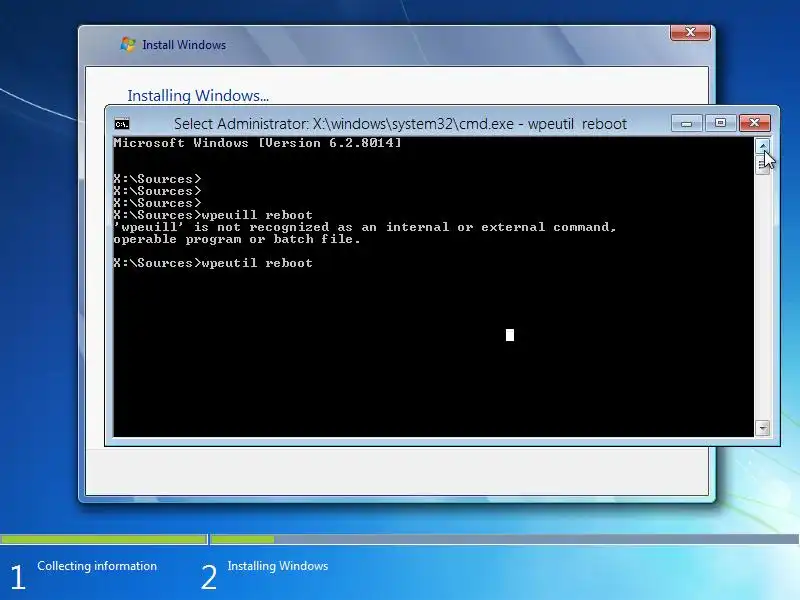This screenshot has height=600, width=800.
Task: Click the 'Installing Windows' step 2 label
Action: click(x=278, y=566)
